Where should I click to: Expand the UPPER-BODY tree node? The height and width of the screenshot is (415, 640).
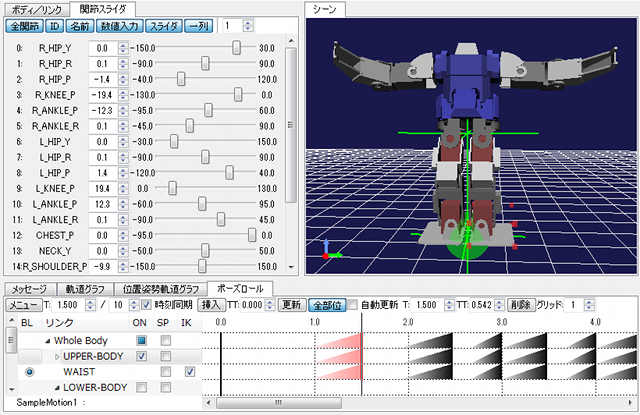coord(55,356)
